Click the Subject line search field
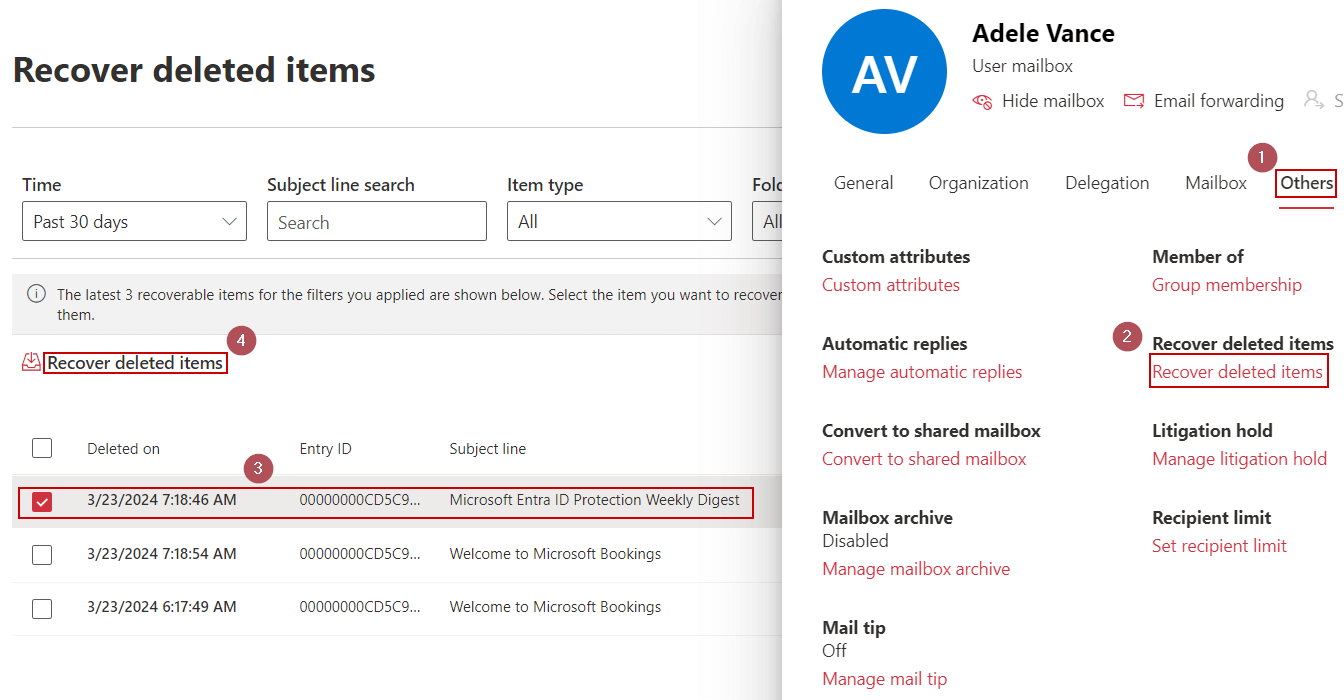Viewport: 1344px width, 700px height. point(376,222)
